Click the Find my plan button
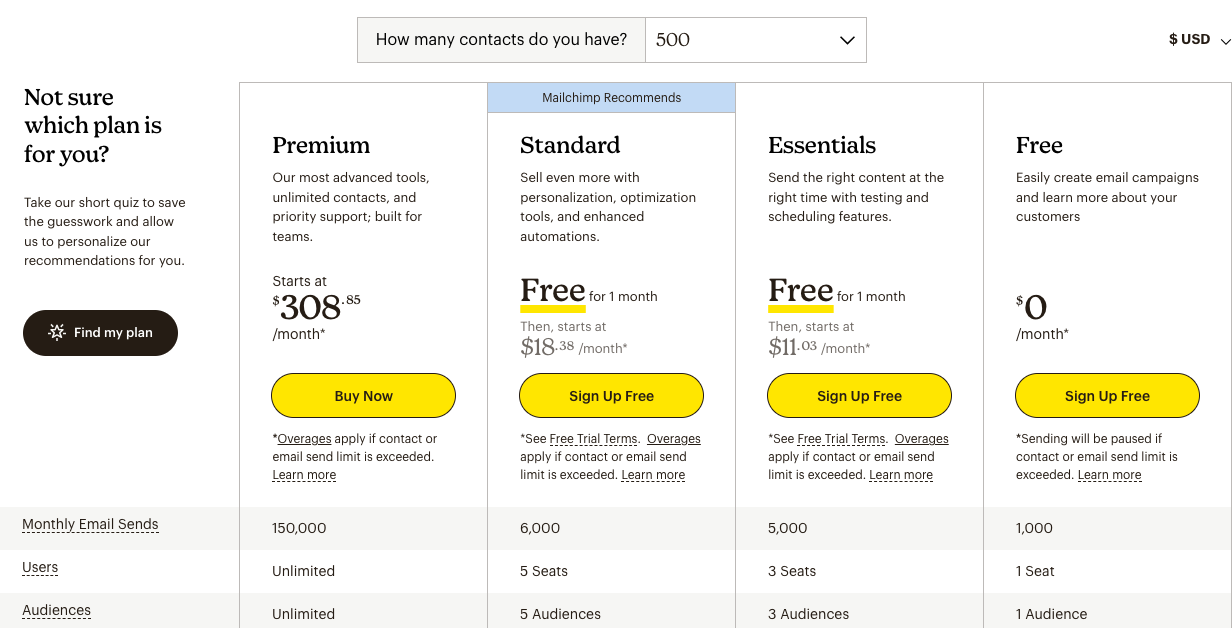Image resolution: width=1232 pixels, height=628 pixels. point(100,333)
